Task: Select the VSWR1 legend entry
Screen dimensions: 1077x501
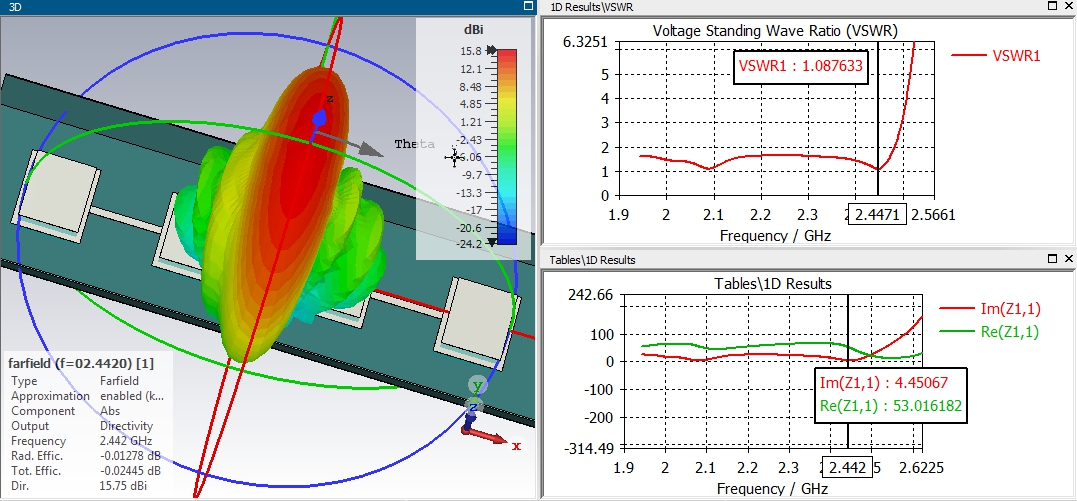Action: point(997,56)
